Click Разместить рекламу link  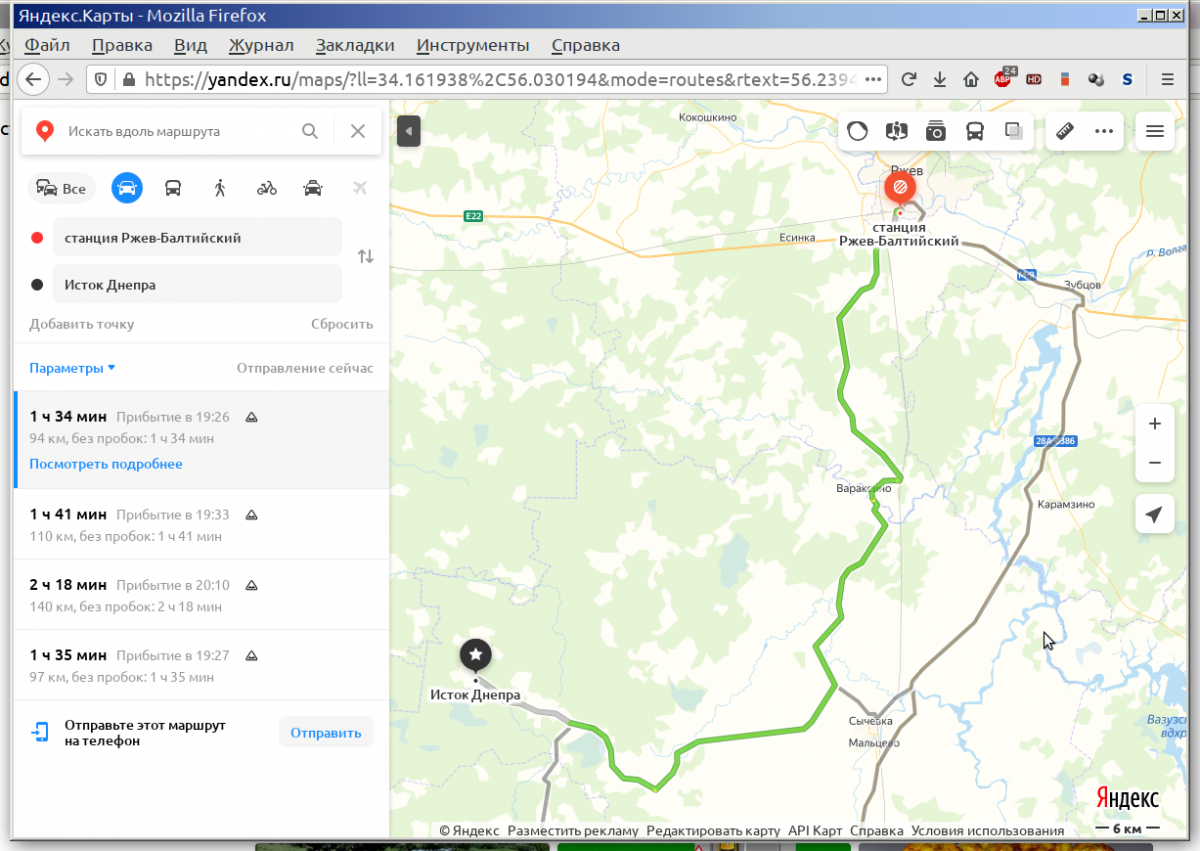[572, 831]
